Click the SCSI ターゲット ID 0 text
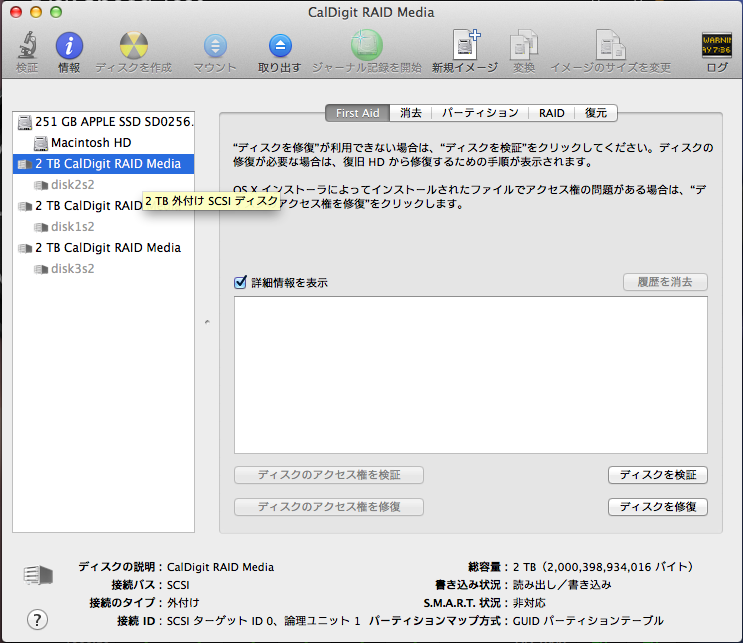This screenshot has height=643, width=743. click(x=220, y=621)
